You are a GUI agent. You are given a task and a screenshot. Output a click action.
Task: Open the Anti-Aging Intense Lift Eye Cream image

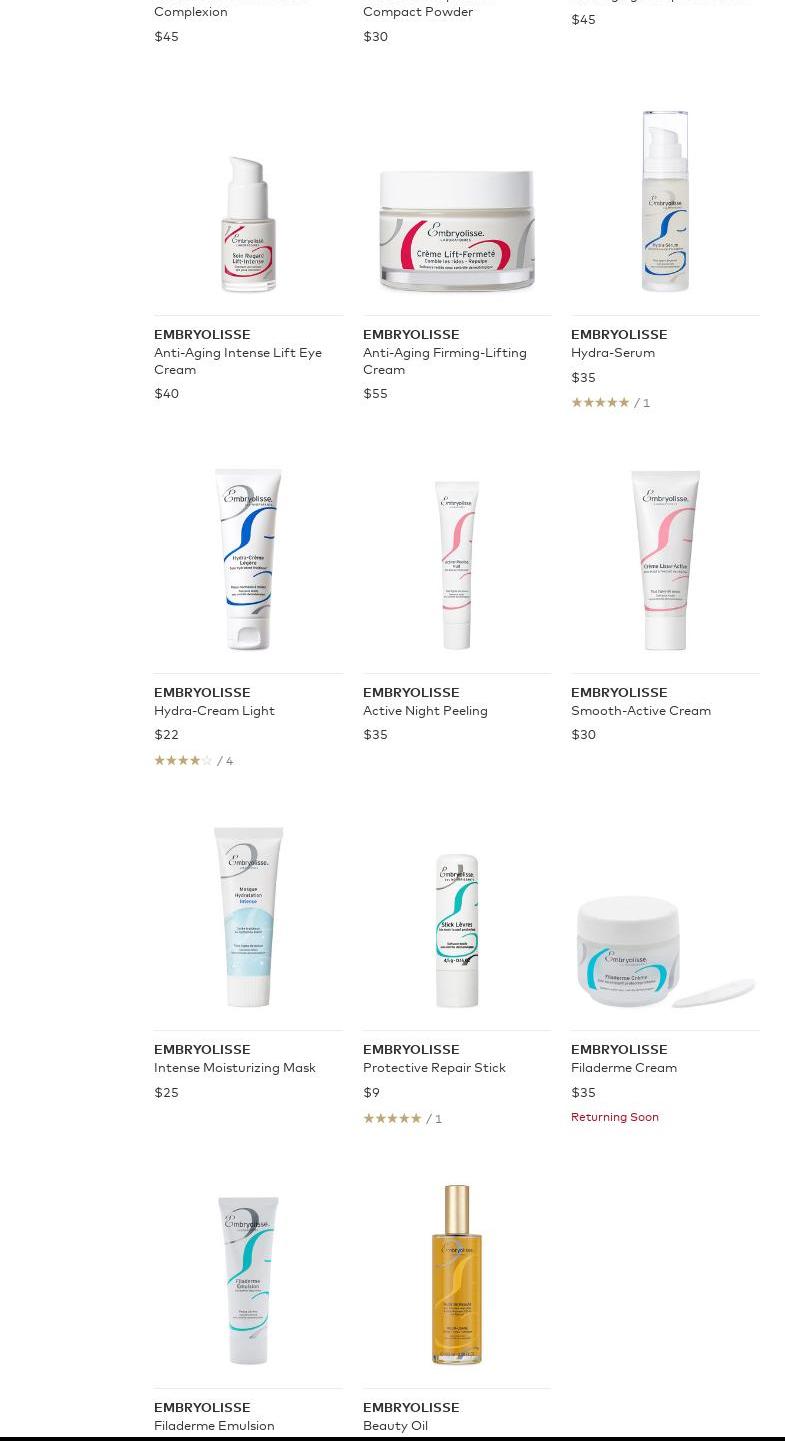tap(248, 224)
